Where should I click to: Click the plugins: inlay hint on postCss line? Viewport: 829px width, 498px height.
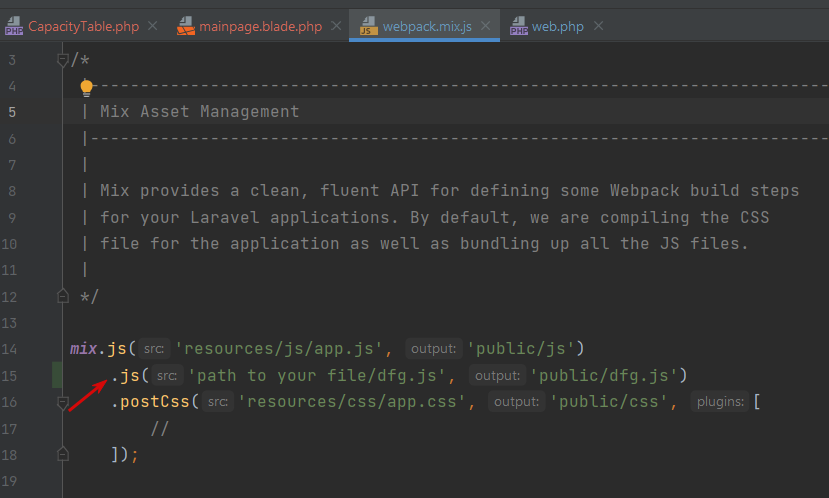click(719, 402)
